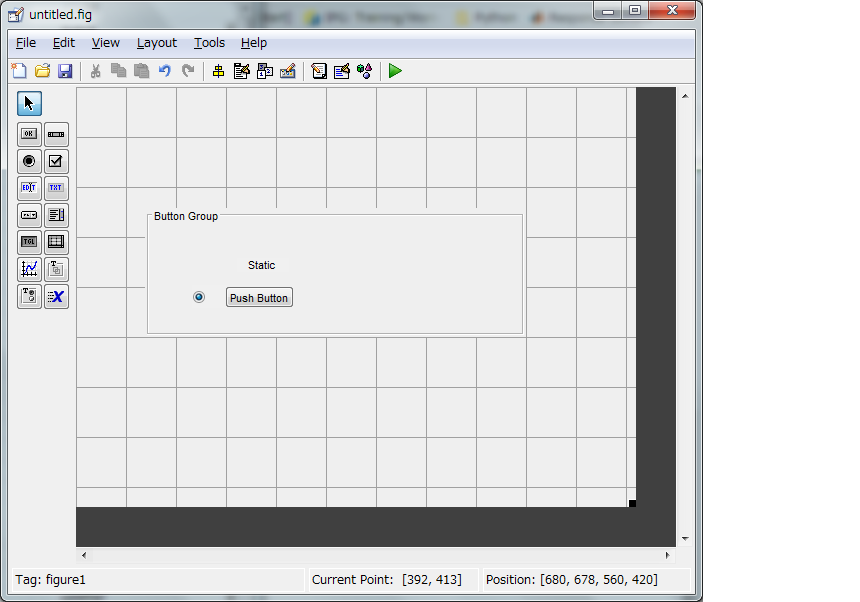Open the Menu Editor
Image resolution: width=860 pixels, height=602 pixels.
(x=241, y=71)
